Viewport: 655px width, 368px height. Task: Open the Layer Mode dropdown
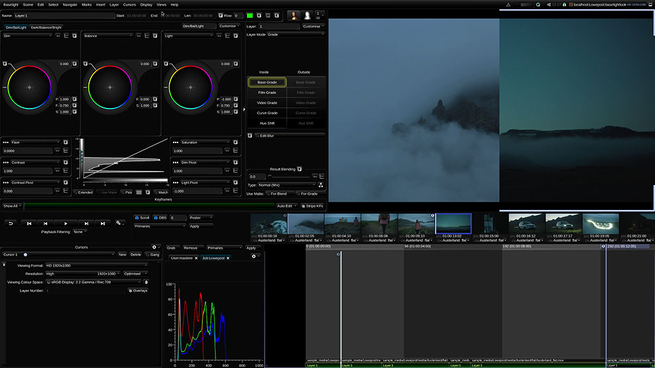pyautogui.click(x=296, y=34)
